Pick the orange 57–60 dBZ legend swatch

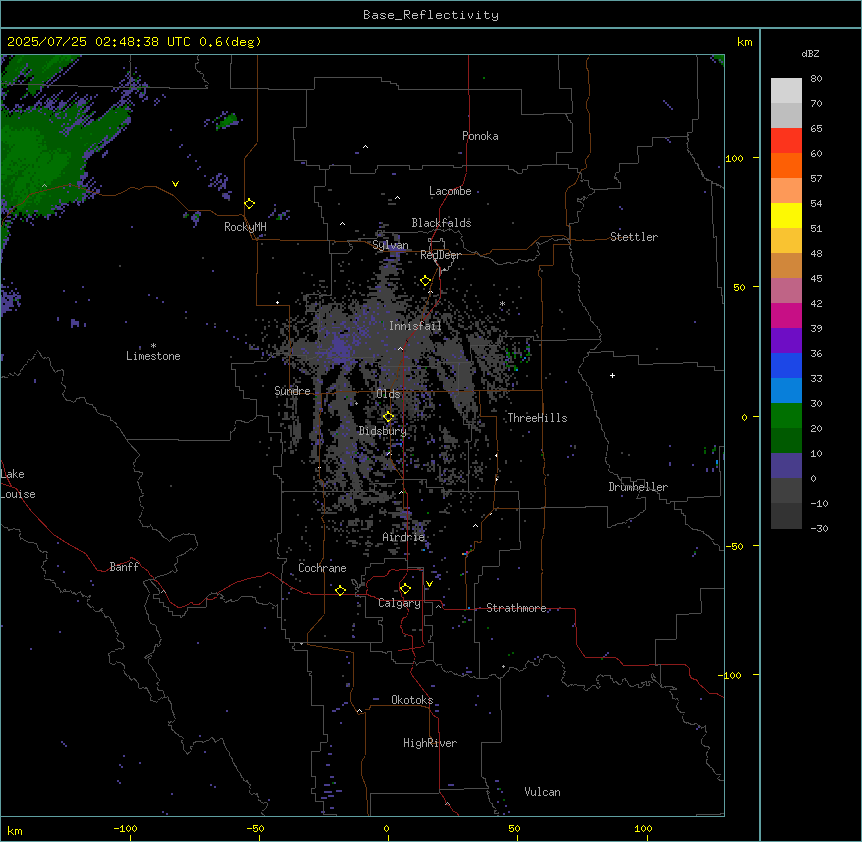point(786,165)
